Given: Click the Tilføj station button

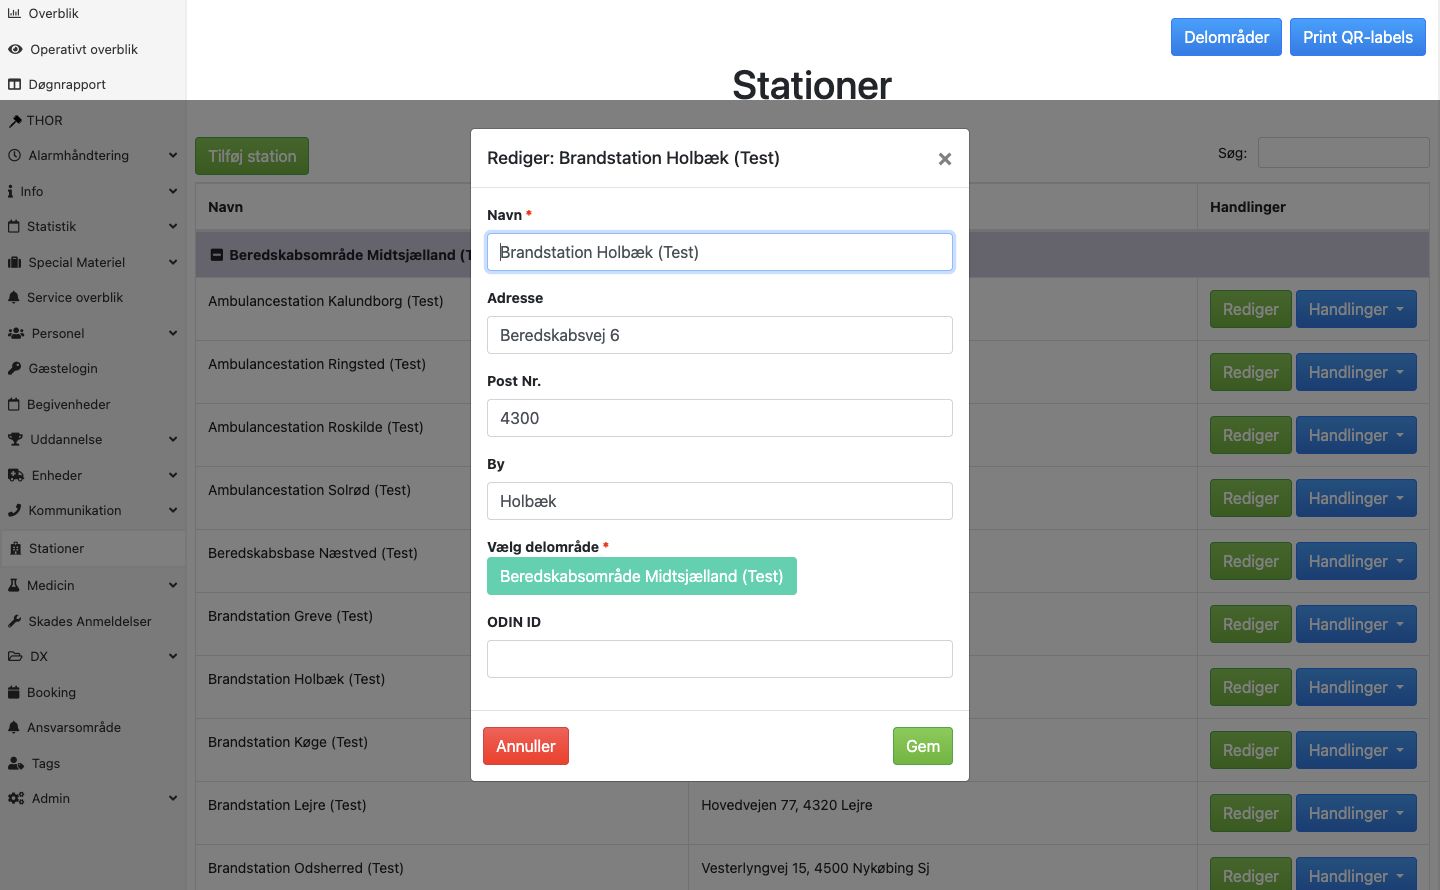Looking at the screenshot, I should coord(252,156).
